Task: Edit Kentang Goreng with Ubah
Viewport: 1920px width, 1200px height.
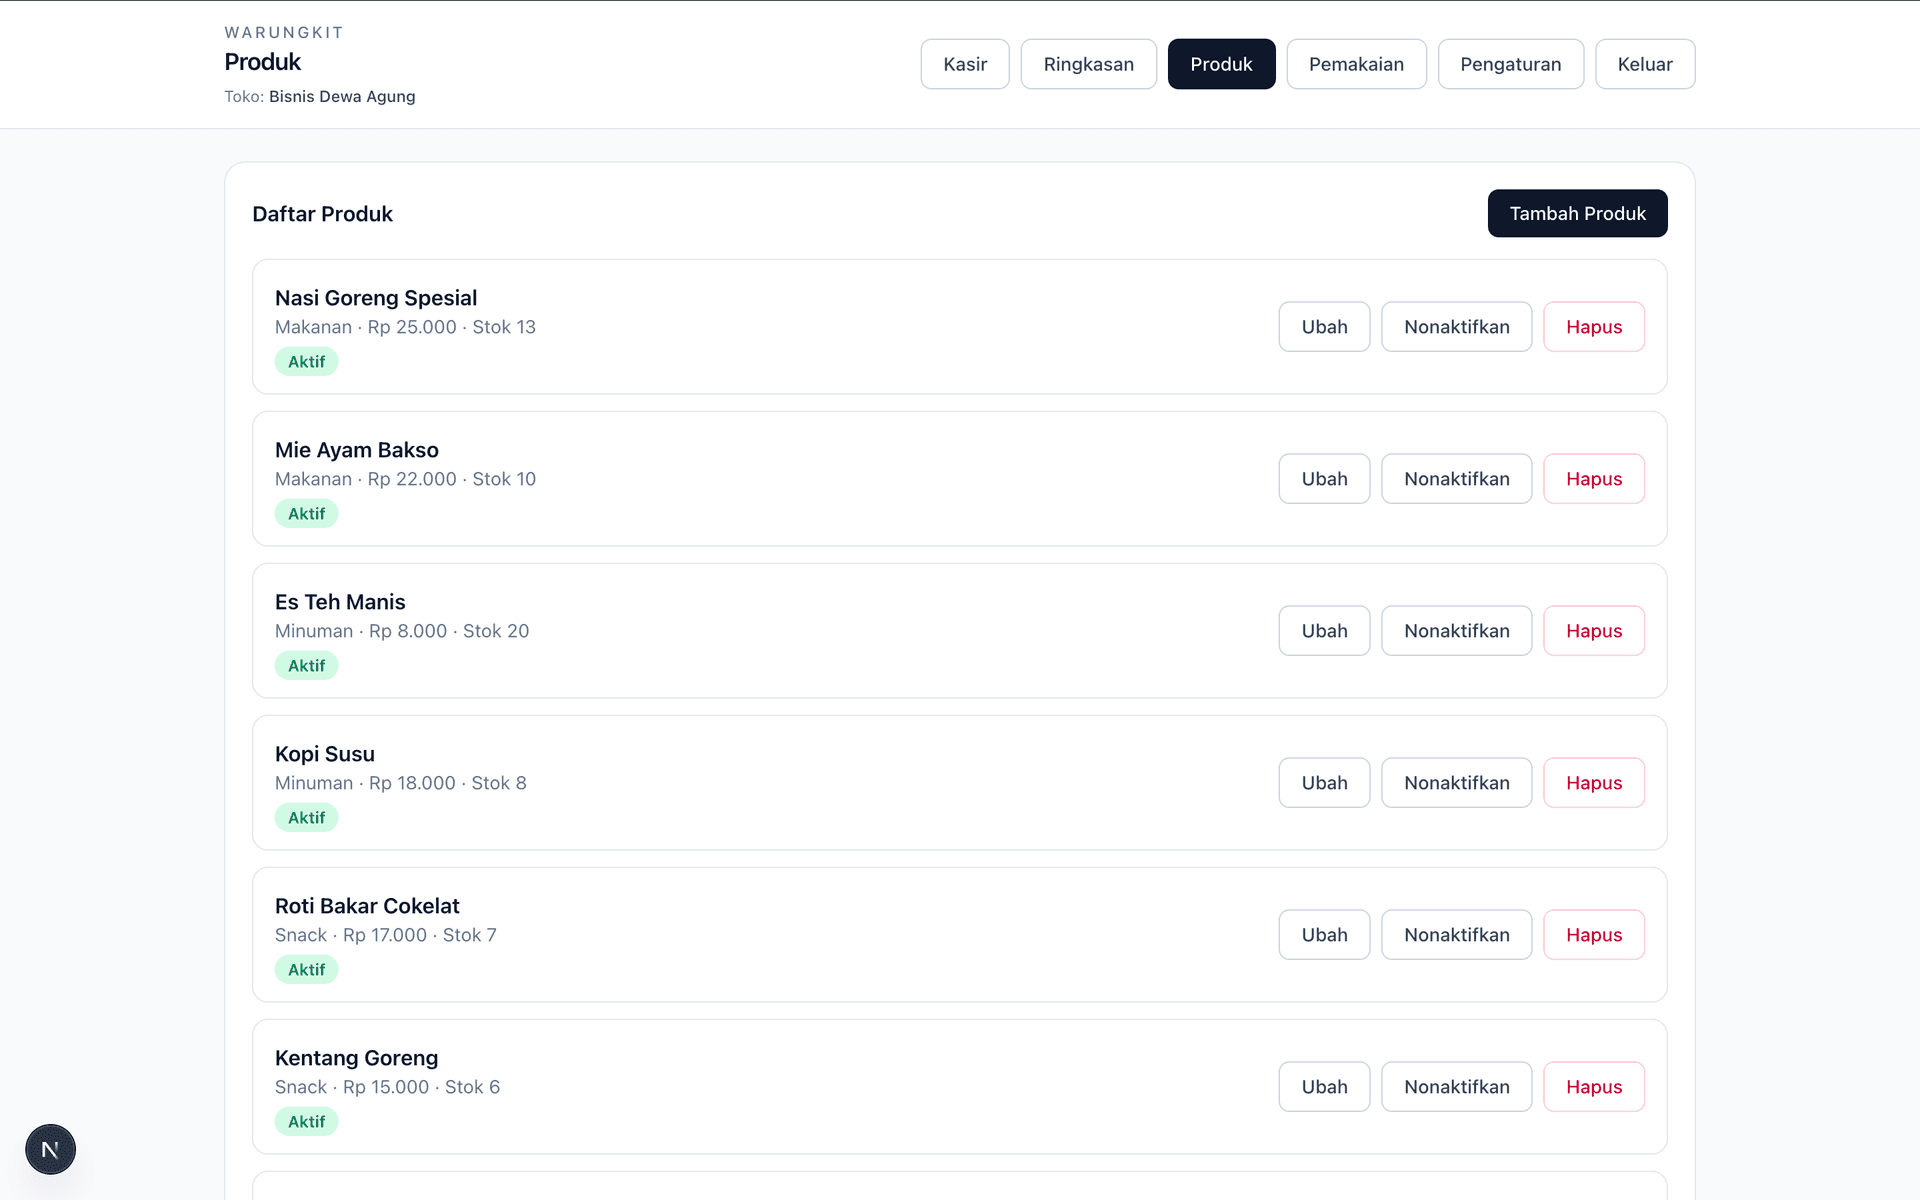Action: 1324,1087
